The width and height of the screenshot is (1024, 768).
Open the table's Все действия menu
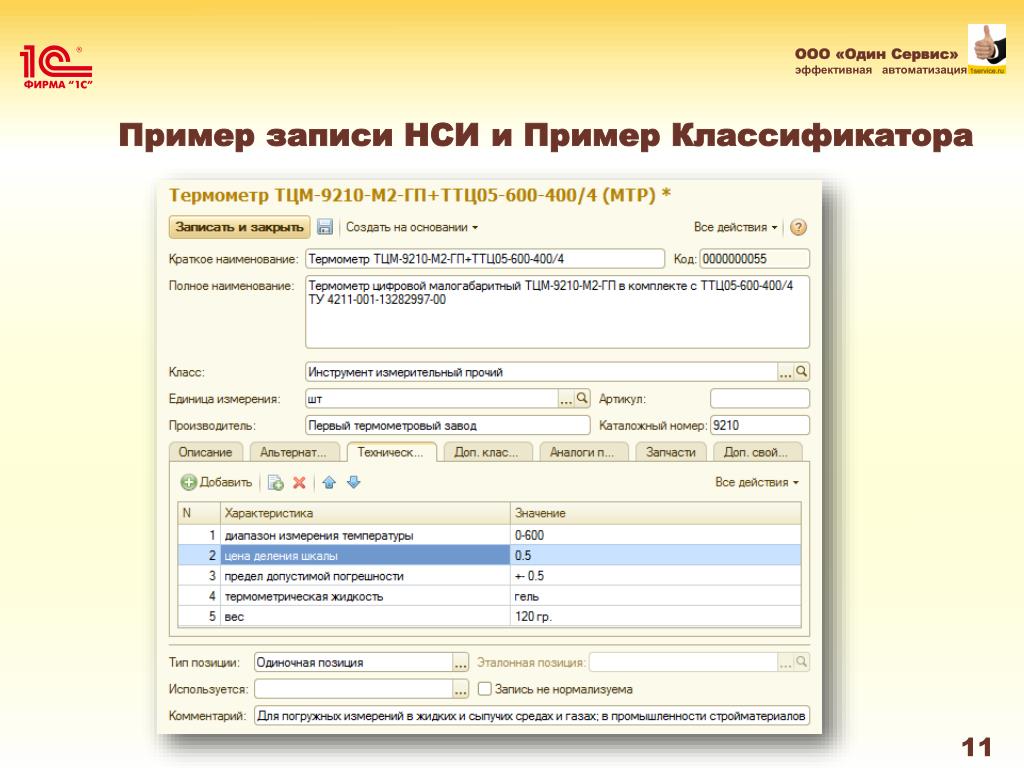click(757, 483)
